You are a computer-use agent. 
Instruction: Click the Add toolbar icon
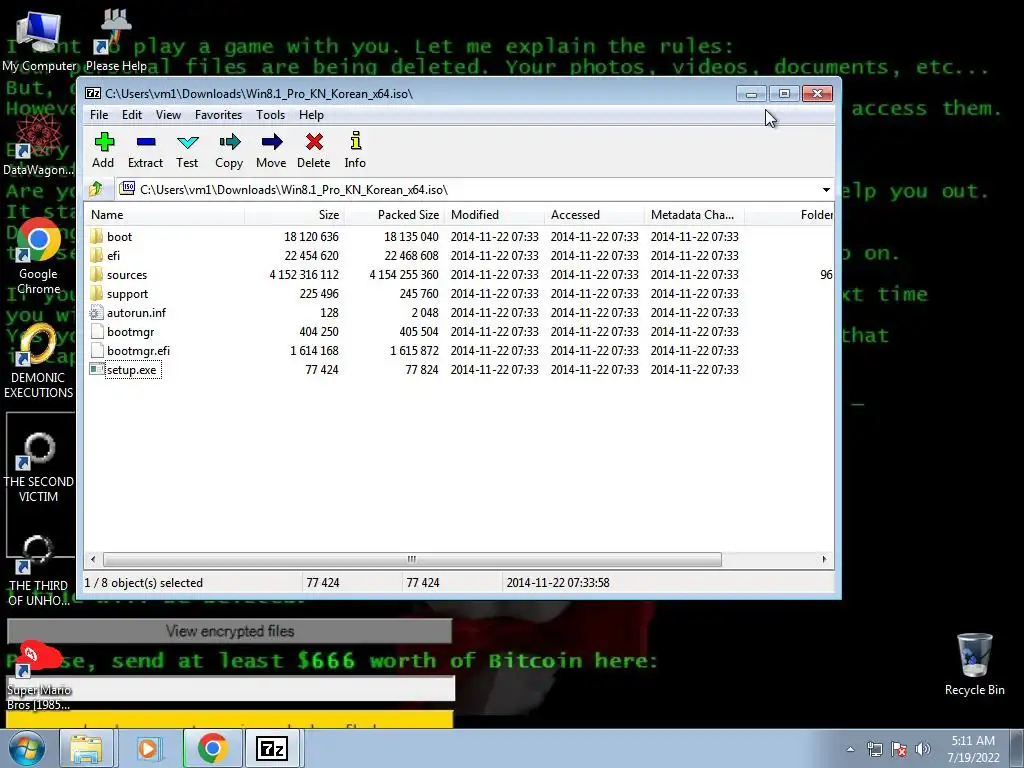[x=104, y=142]
